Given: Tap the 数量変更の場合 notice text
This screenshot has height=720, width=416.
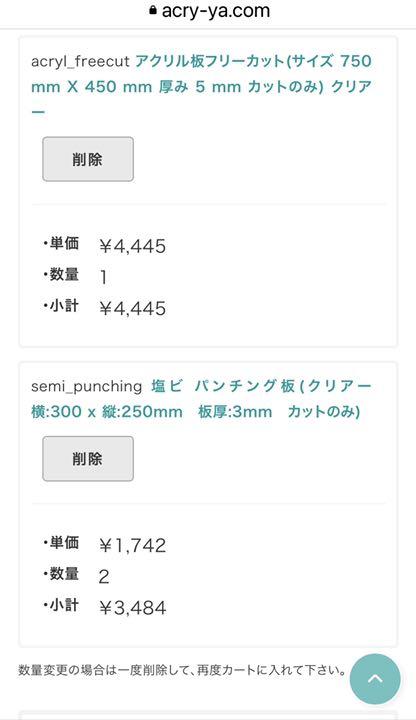Looking at the screenshot, I should coord(182,670).
